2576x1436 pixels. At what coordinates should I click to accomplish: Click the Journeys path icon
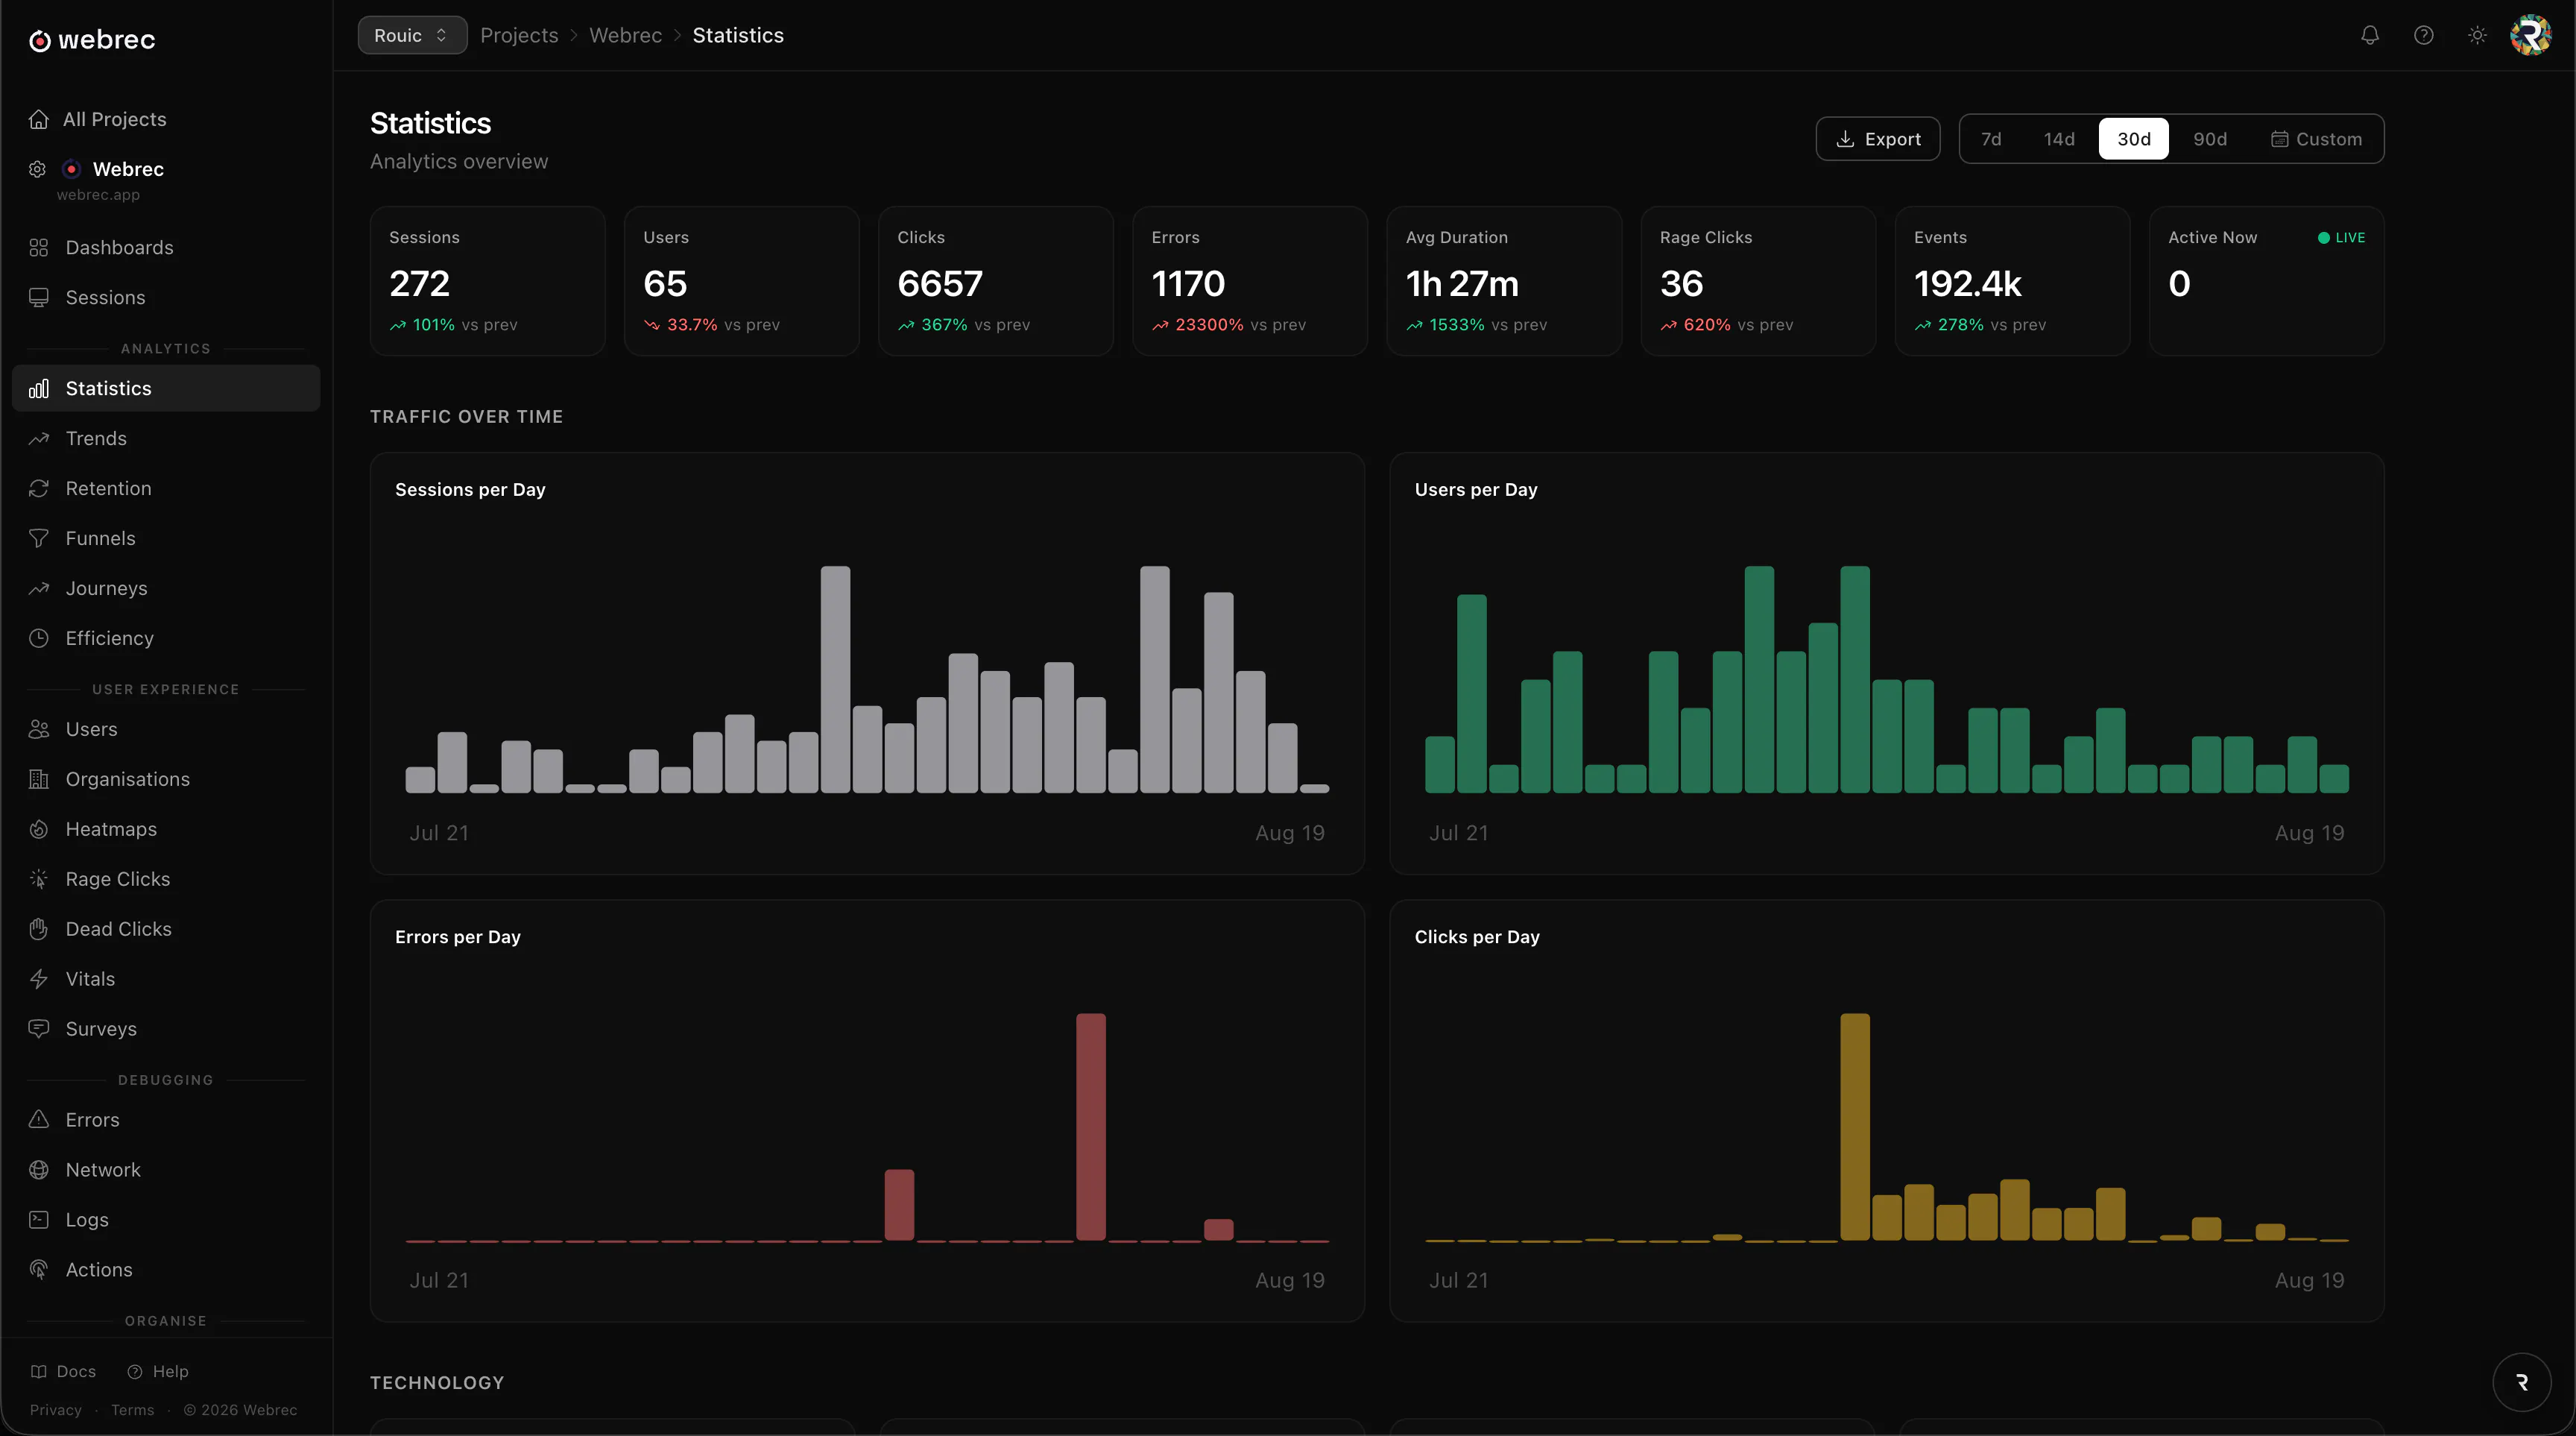(x=39, y=589)
